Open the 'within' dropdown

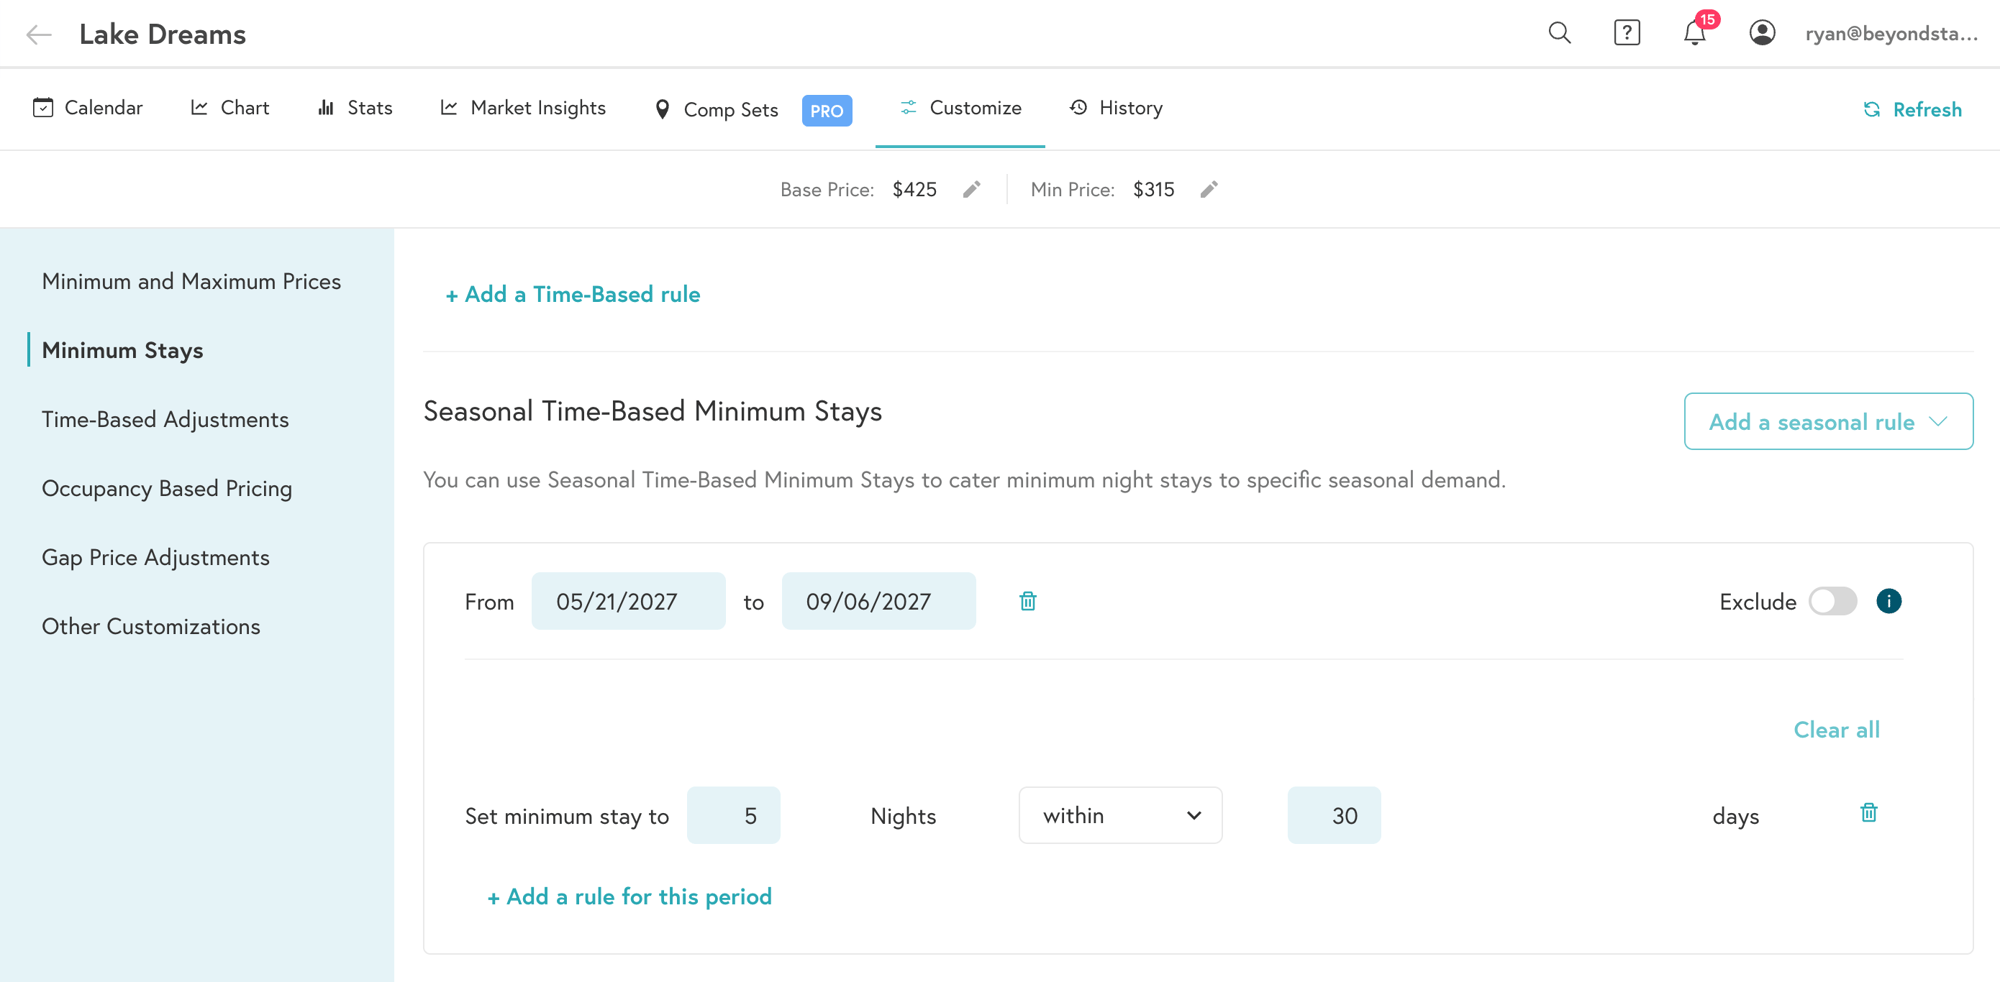[x=1120, y=815]
